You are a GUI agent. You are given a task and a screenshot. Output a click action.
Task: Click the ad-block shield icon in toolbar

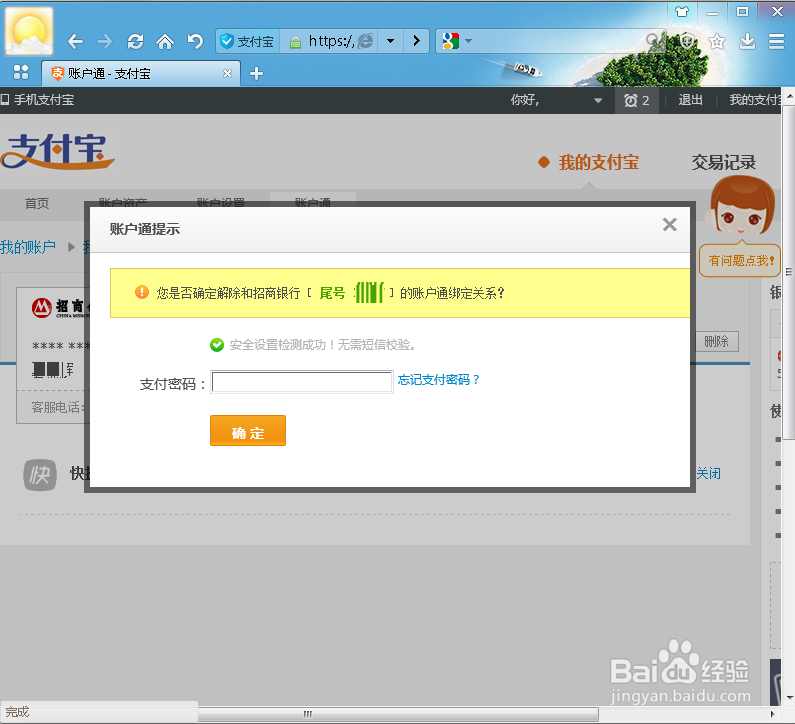686,41
